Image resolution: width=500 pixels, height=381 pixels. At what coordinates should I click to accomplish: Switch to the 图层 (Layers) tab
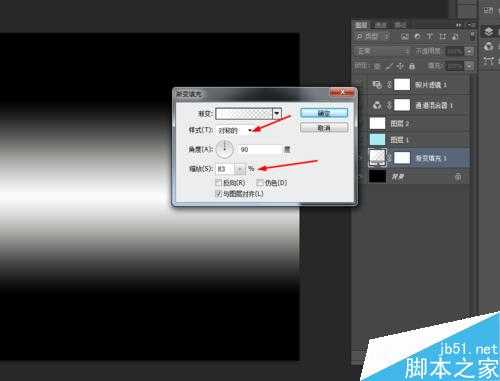click(x=361, y=25)
